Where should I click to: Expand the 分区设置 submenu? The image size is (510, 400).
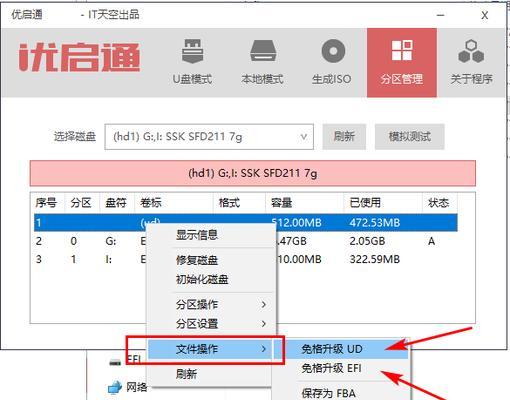tap(212, 324)
